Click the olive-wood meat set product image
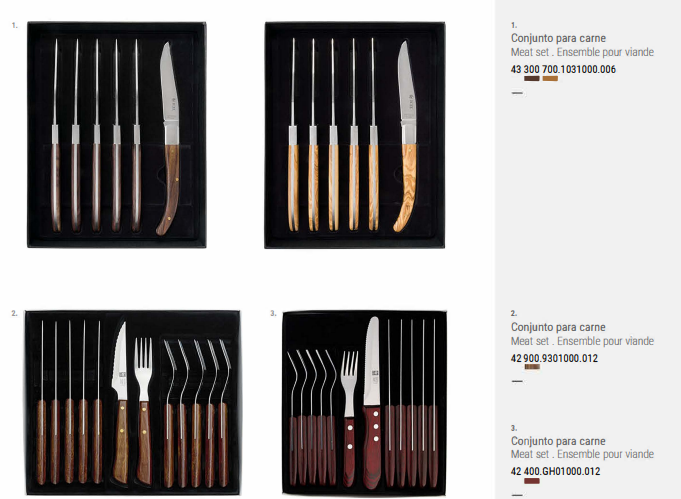Image resolution: width=681 pixels, height=499 pixels. coord(355,135)
